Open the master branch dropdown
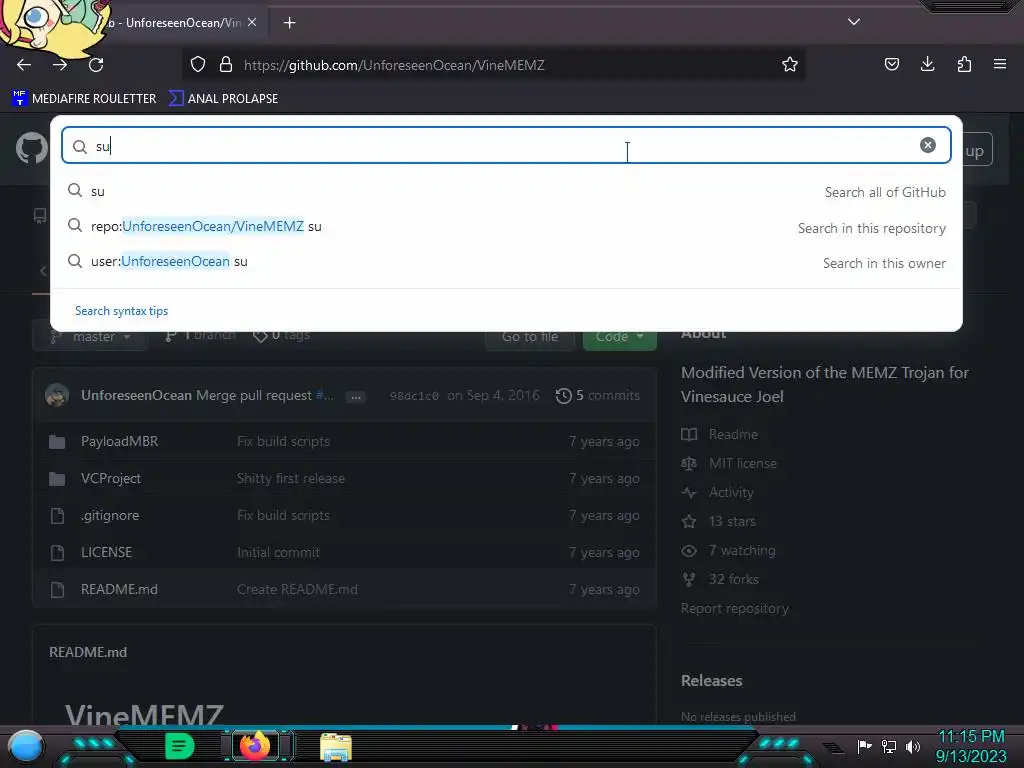 click(90, 336)
